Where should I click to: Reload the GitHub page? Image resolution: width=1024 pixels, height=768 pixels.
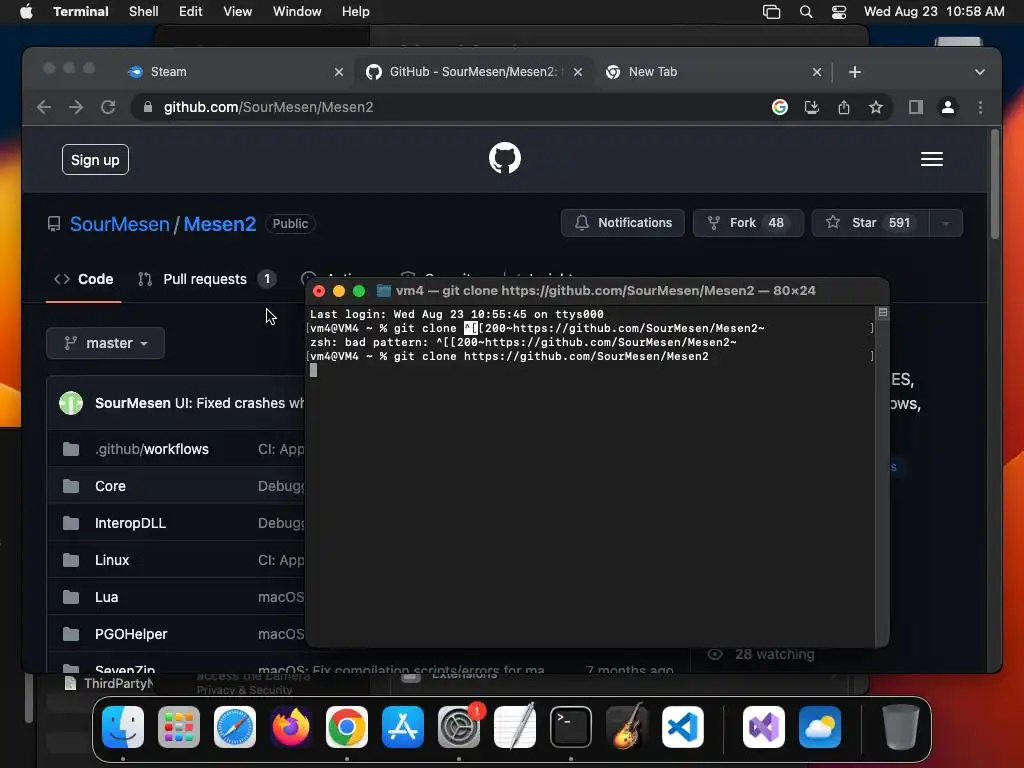pos(108,107)
